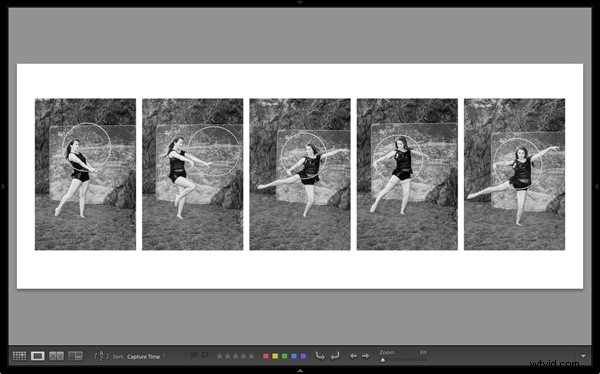This screenshot has width=600, height=374.
Task: Flag photo as pick
Action: (194, 356)
